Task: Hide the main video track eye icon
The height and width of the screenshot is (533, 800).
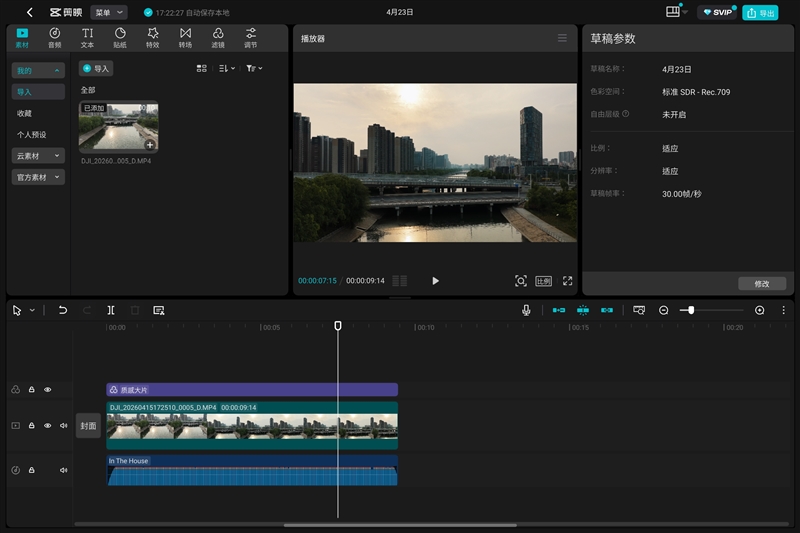Action: 47,426
